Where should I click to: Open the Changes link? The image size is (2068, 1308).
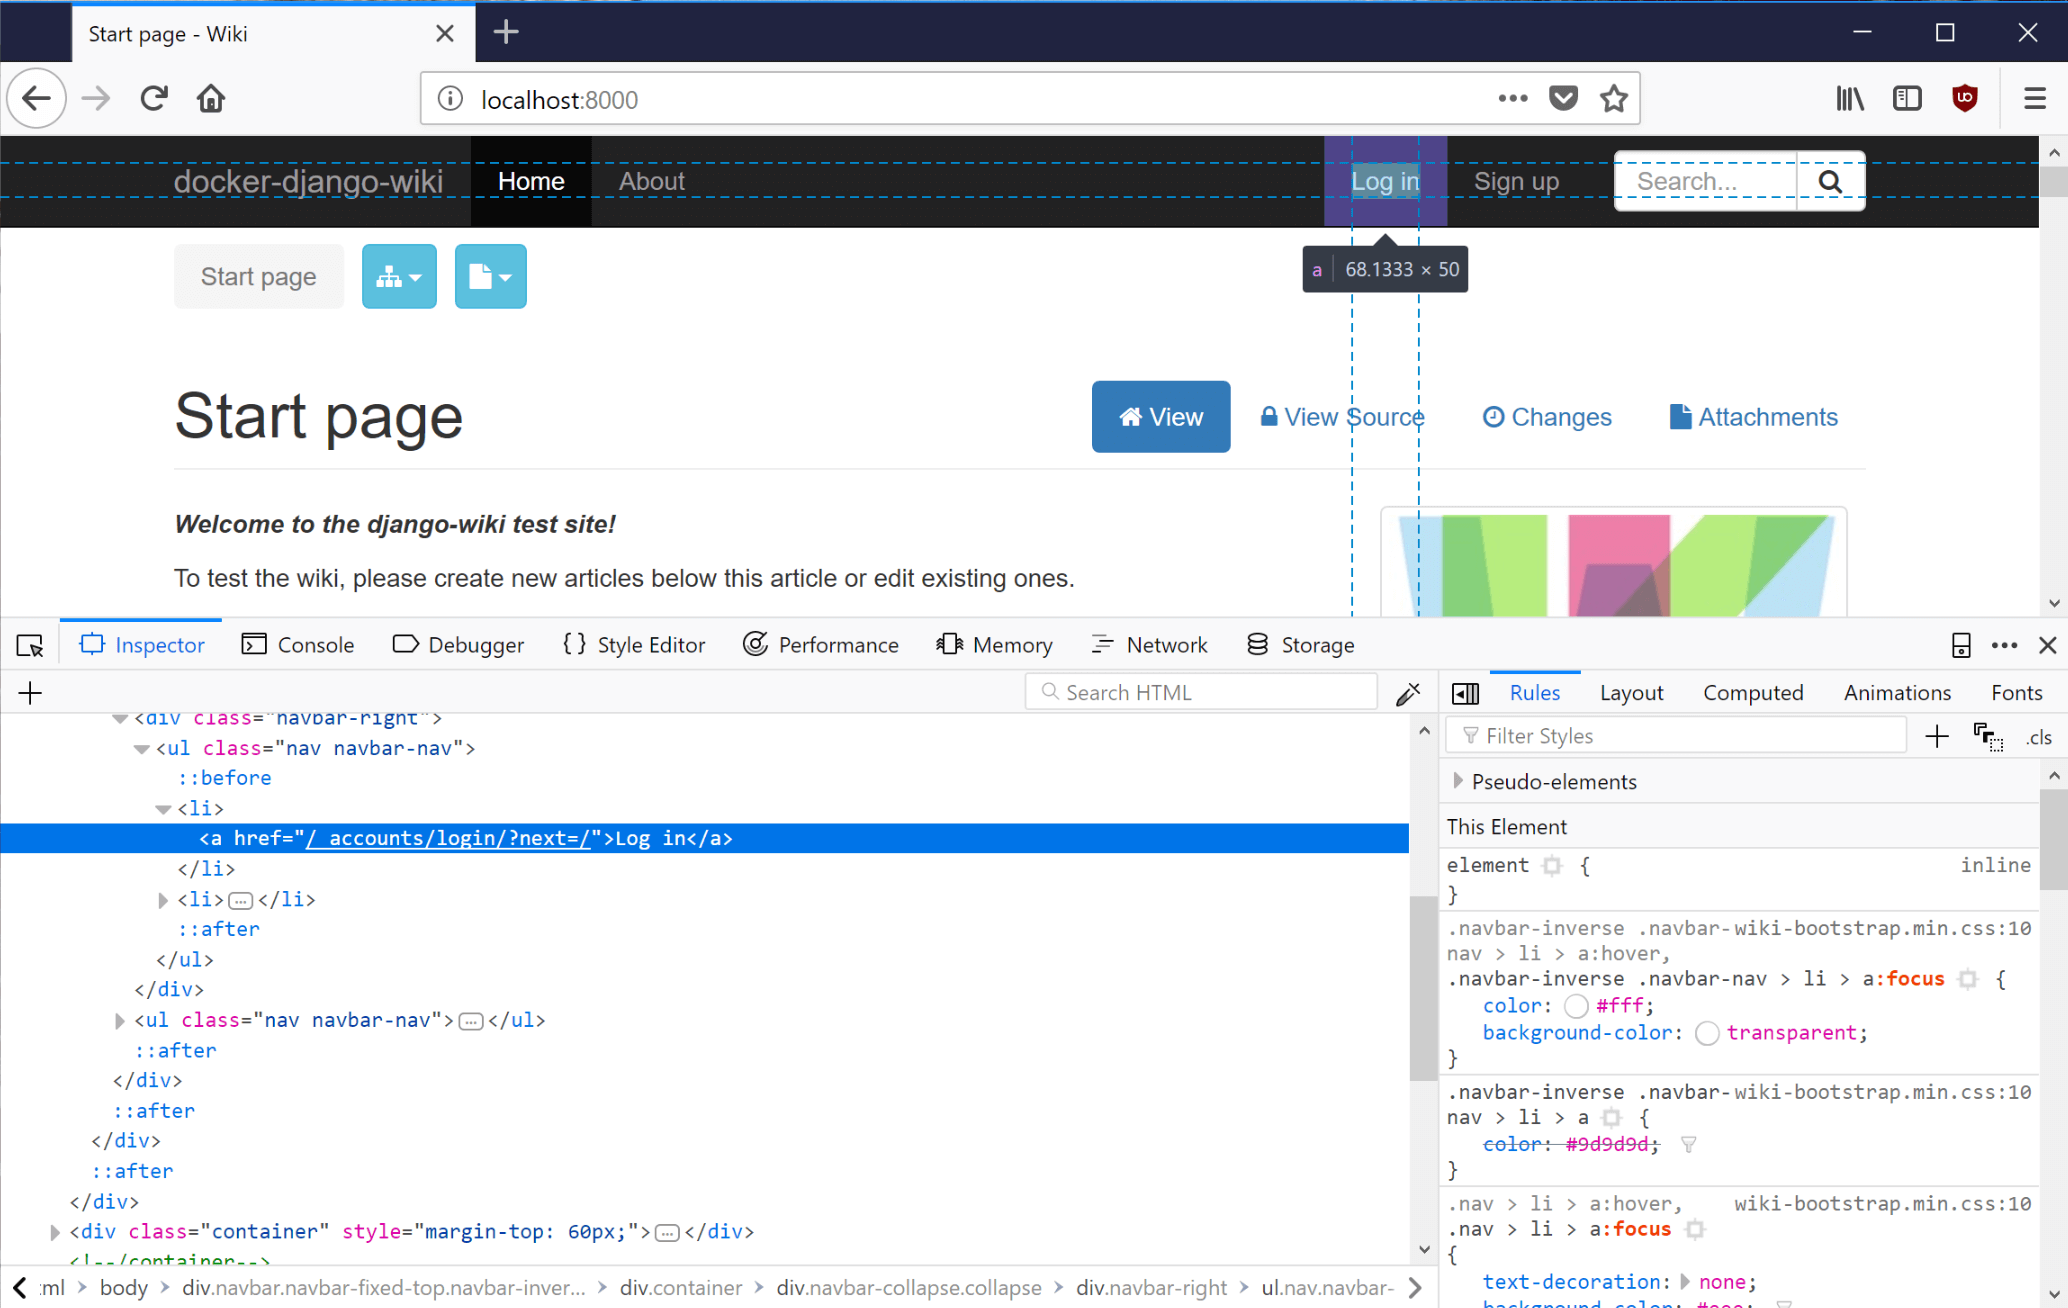[1547, 417]
